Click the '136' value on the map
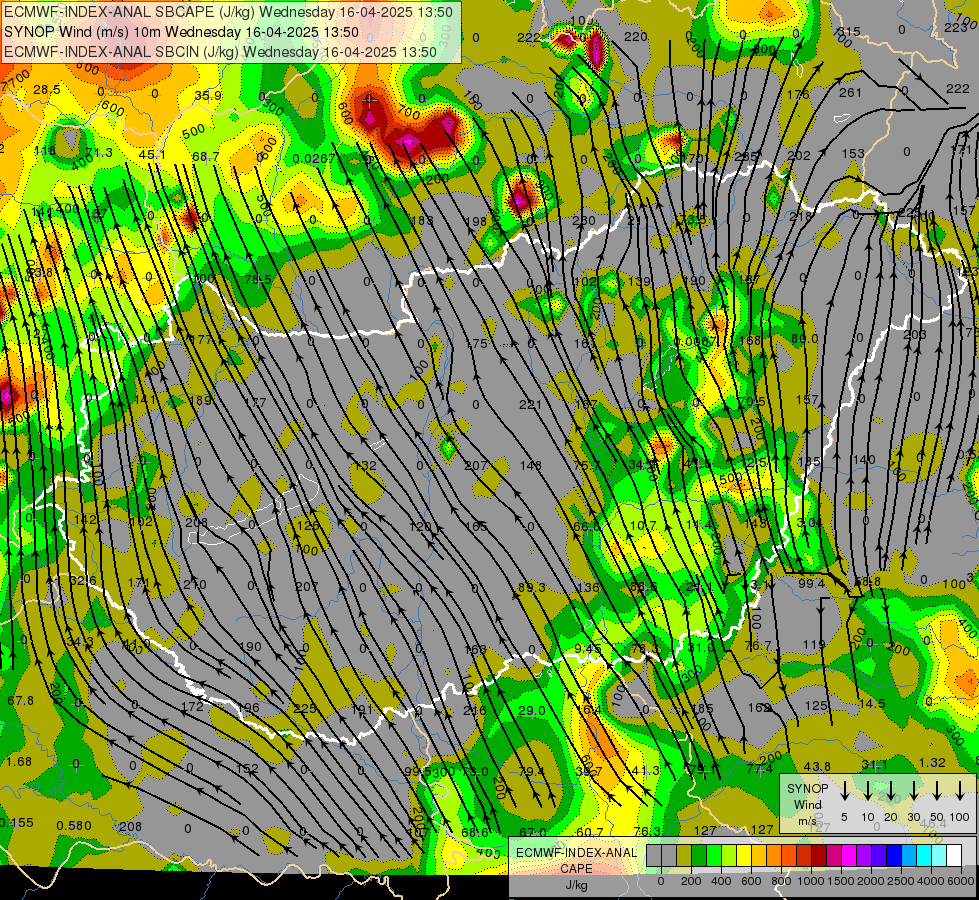 [x=588, y=587]
